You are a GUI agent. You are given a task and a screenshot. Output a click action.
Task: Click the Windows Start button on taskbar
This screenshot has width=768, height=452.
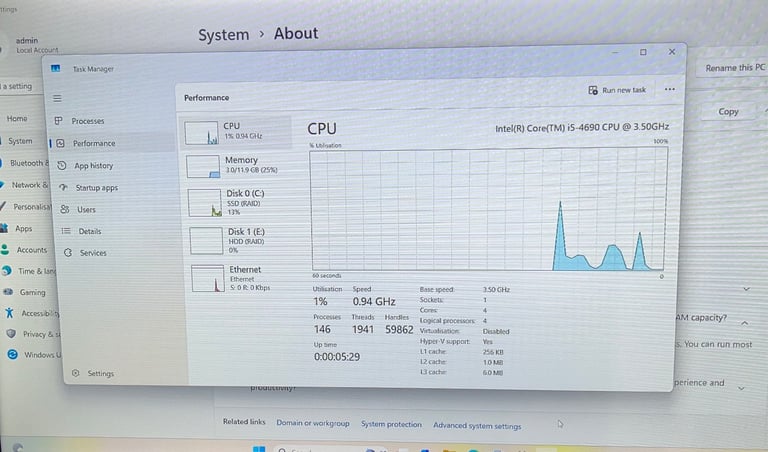coord(259,449)
